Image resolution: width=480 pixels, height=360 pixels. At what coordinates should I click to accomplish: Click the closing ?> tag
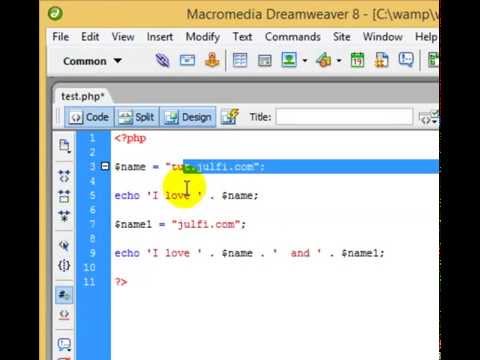pyautogui.click(x=121, y=282)
